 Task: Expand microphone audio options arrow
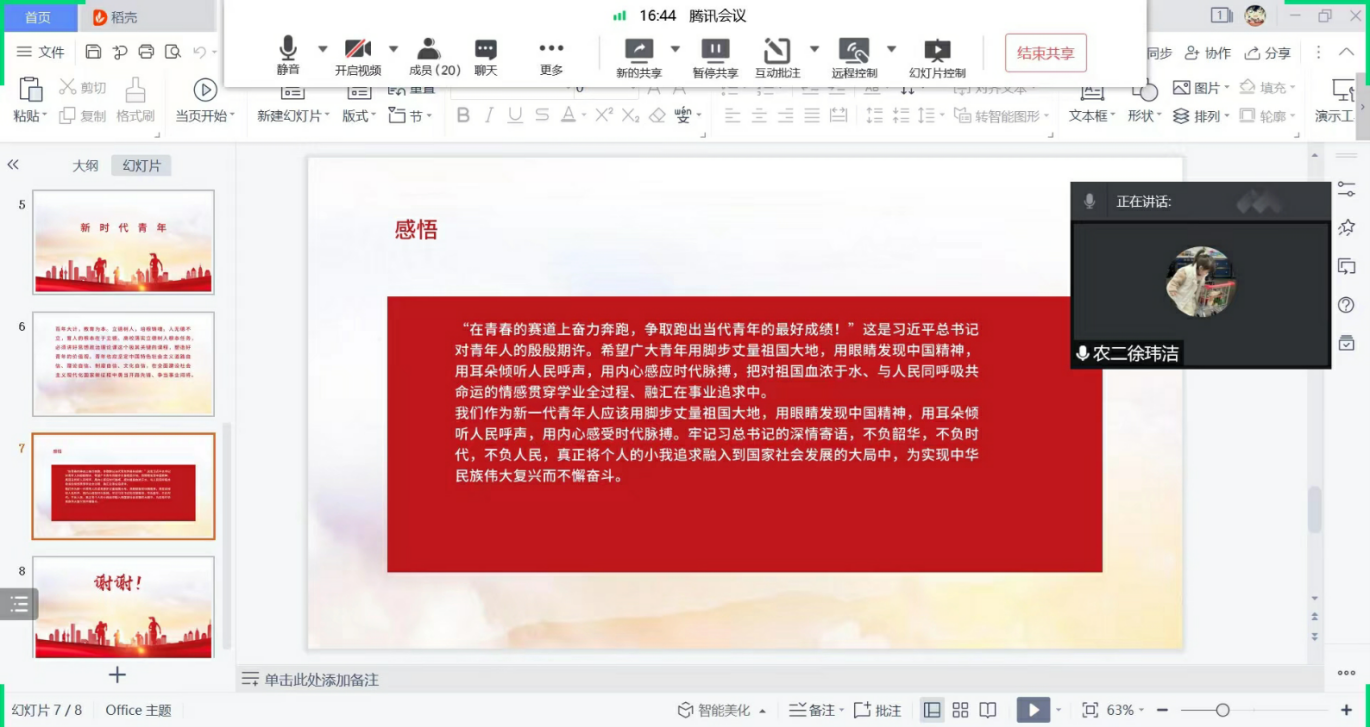[x=323, y=48]
